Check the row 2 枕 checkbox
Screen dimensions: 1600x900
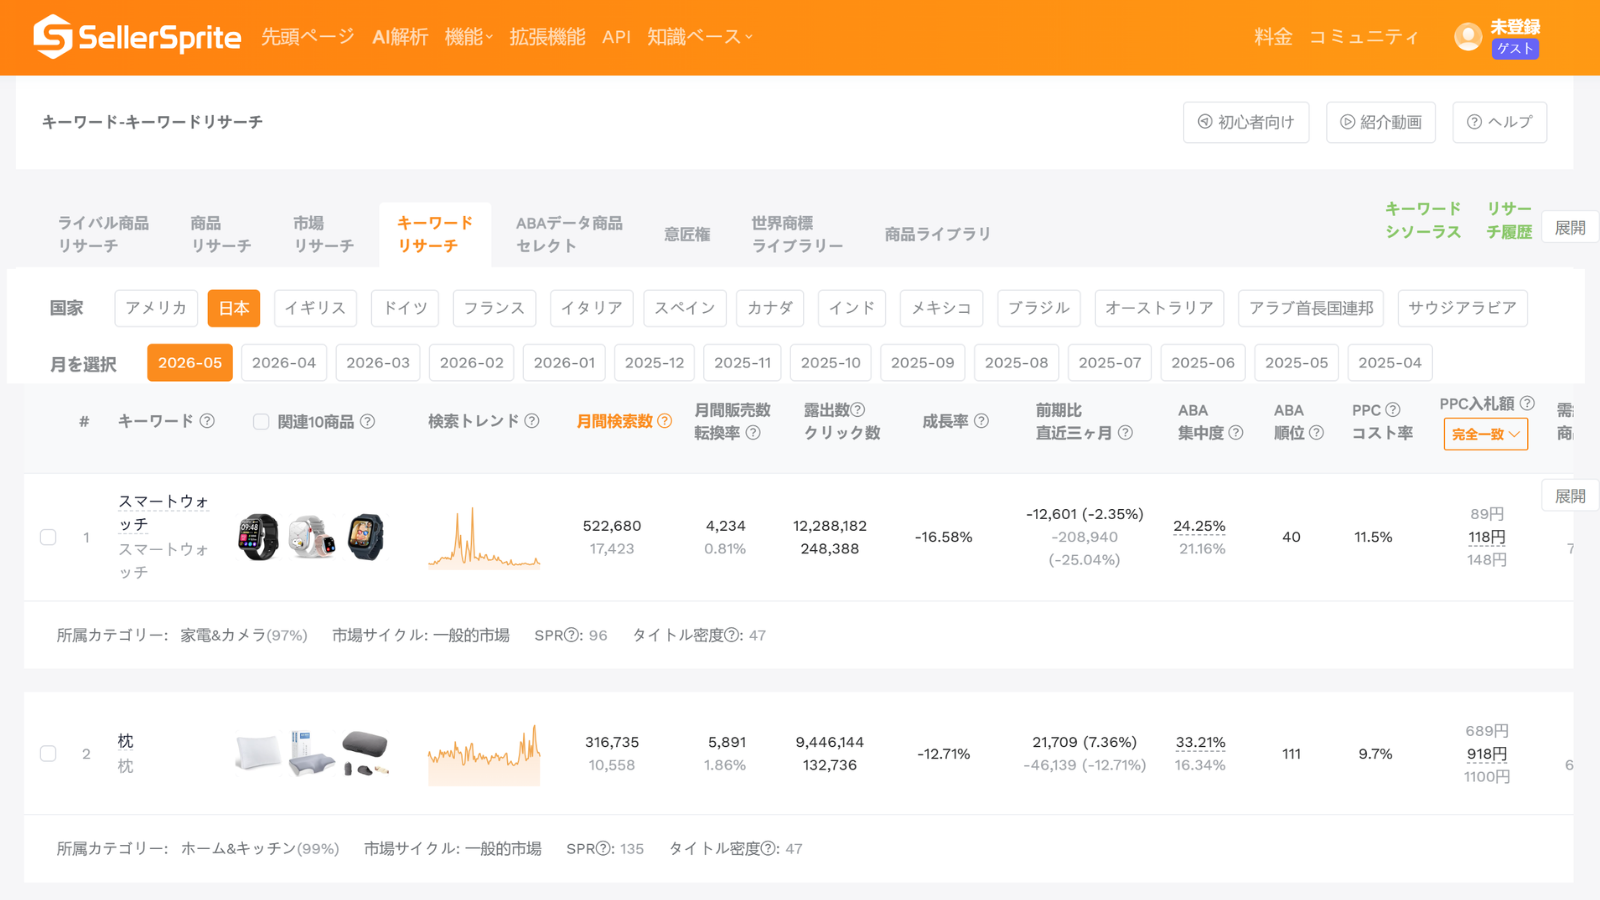point(48,753)
